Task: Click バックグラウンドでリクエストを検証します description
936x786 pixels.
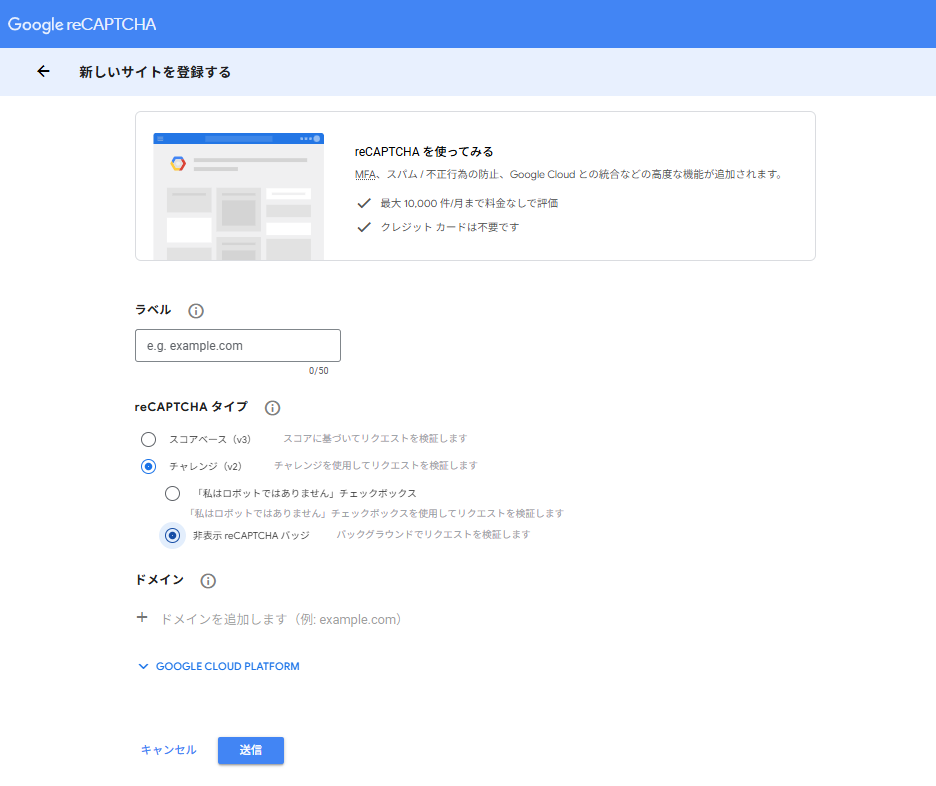Action: pos(433,534)
